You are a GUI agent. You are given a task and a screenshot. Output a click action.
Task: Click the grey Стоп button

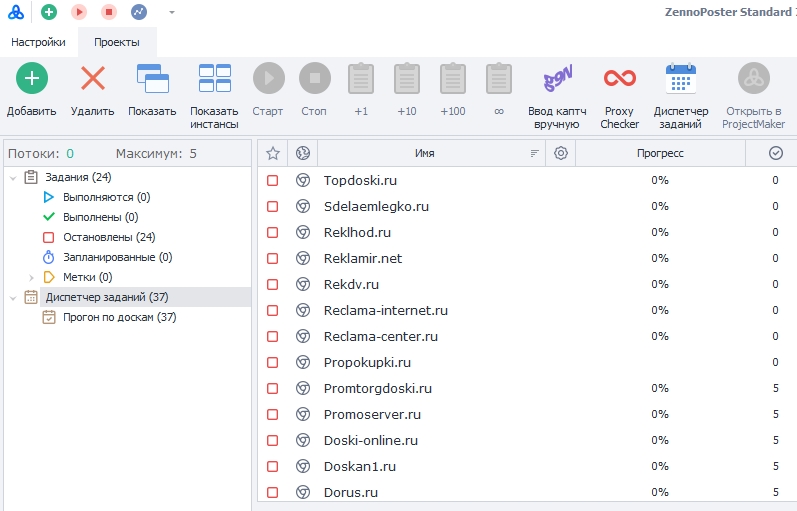coord(315,78)
